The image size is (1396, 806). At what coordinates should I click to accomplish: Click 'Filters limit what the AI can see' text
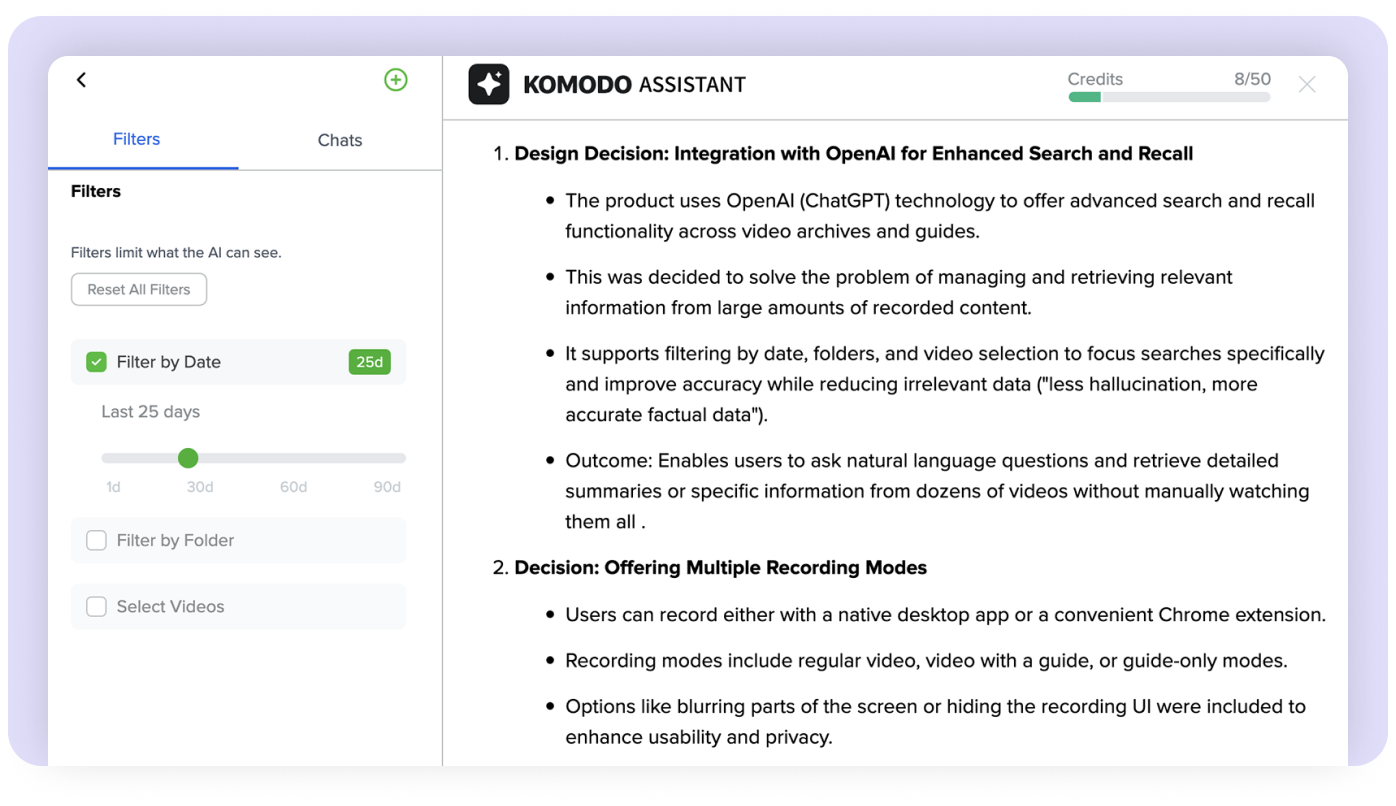[x=176, y=253]
